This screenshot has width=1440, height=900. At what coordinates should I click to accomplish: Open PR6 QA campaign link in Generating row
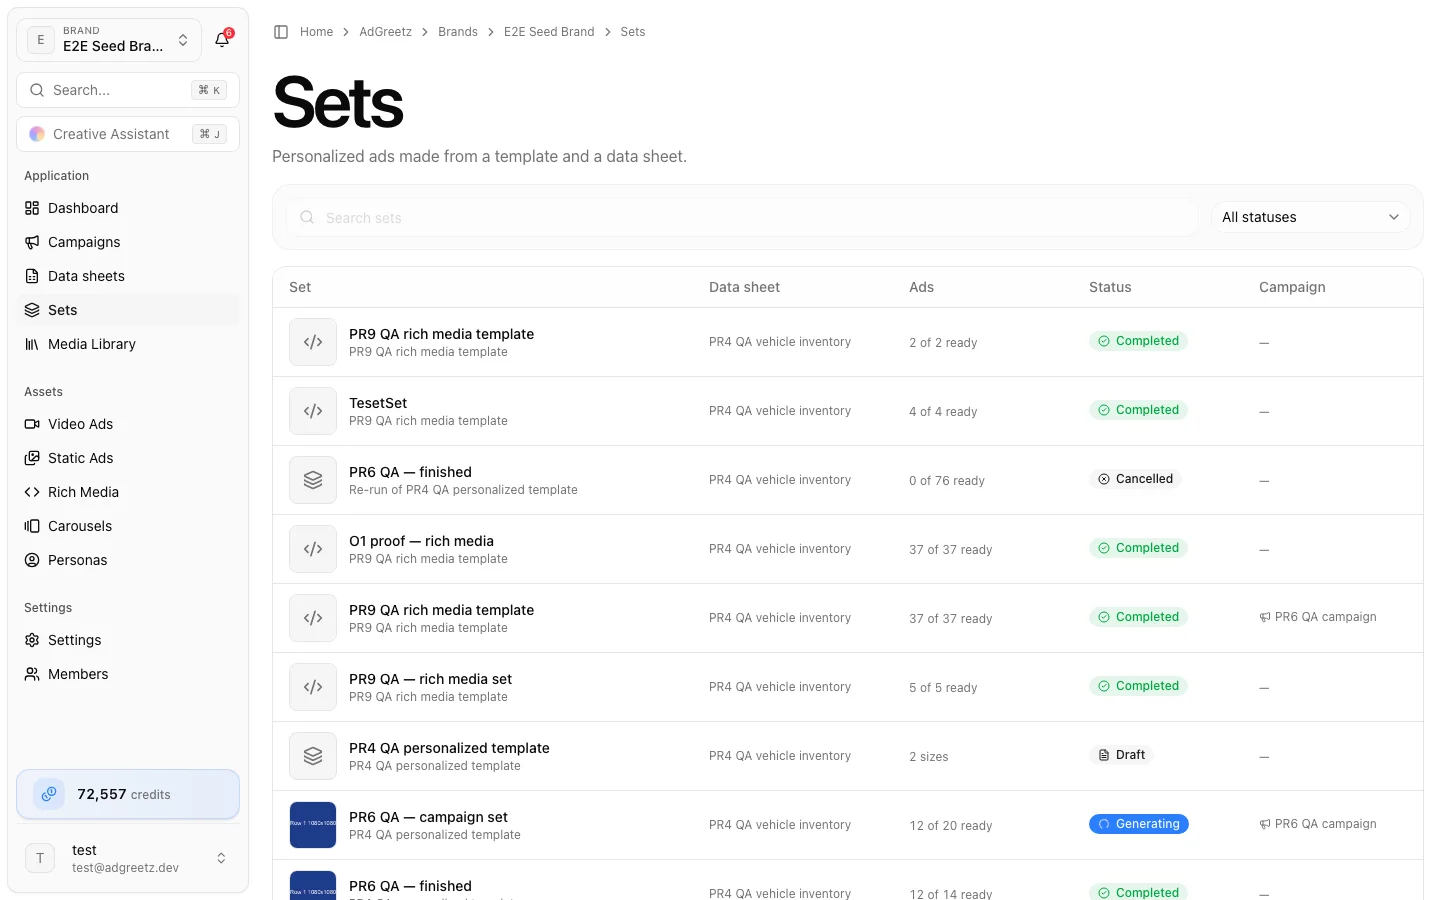pos(1318,824)
